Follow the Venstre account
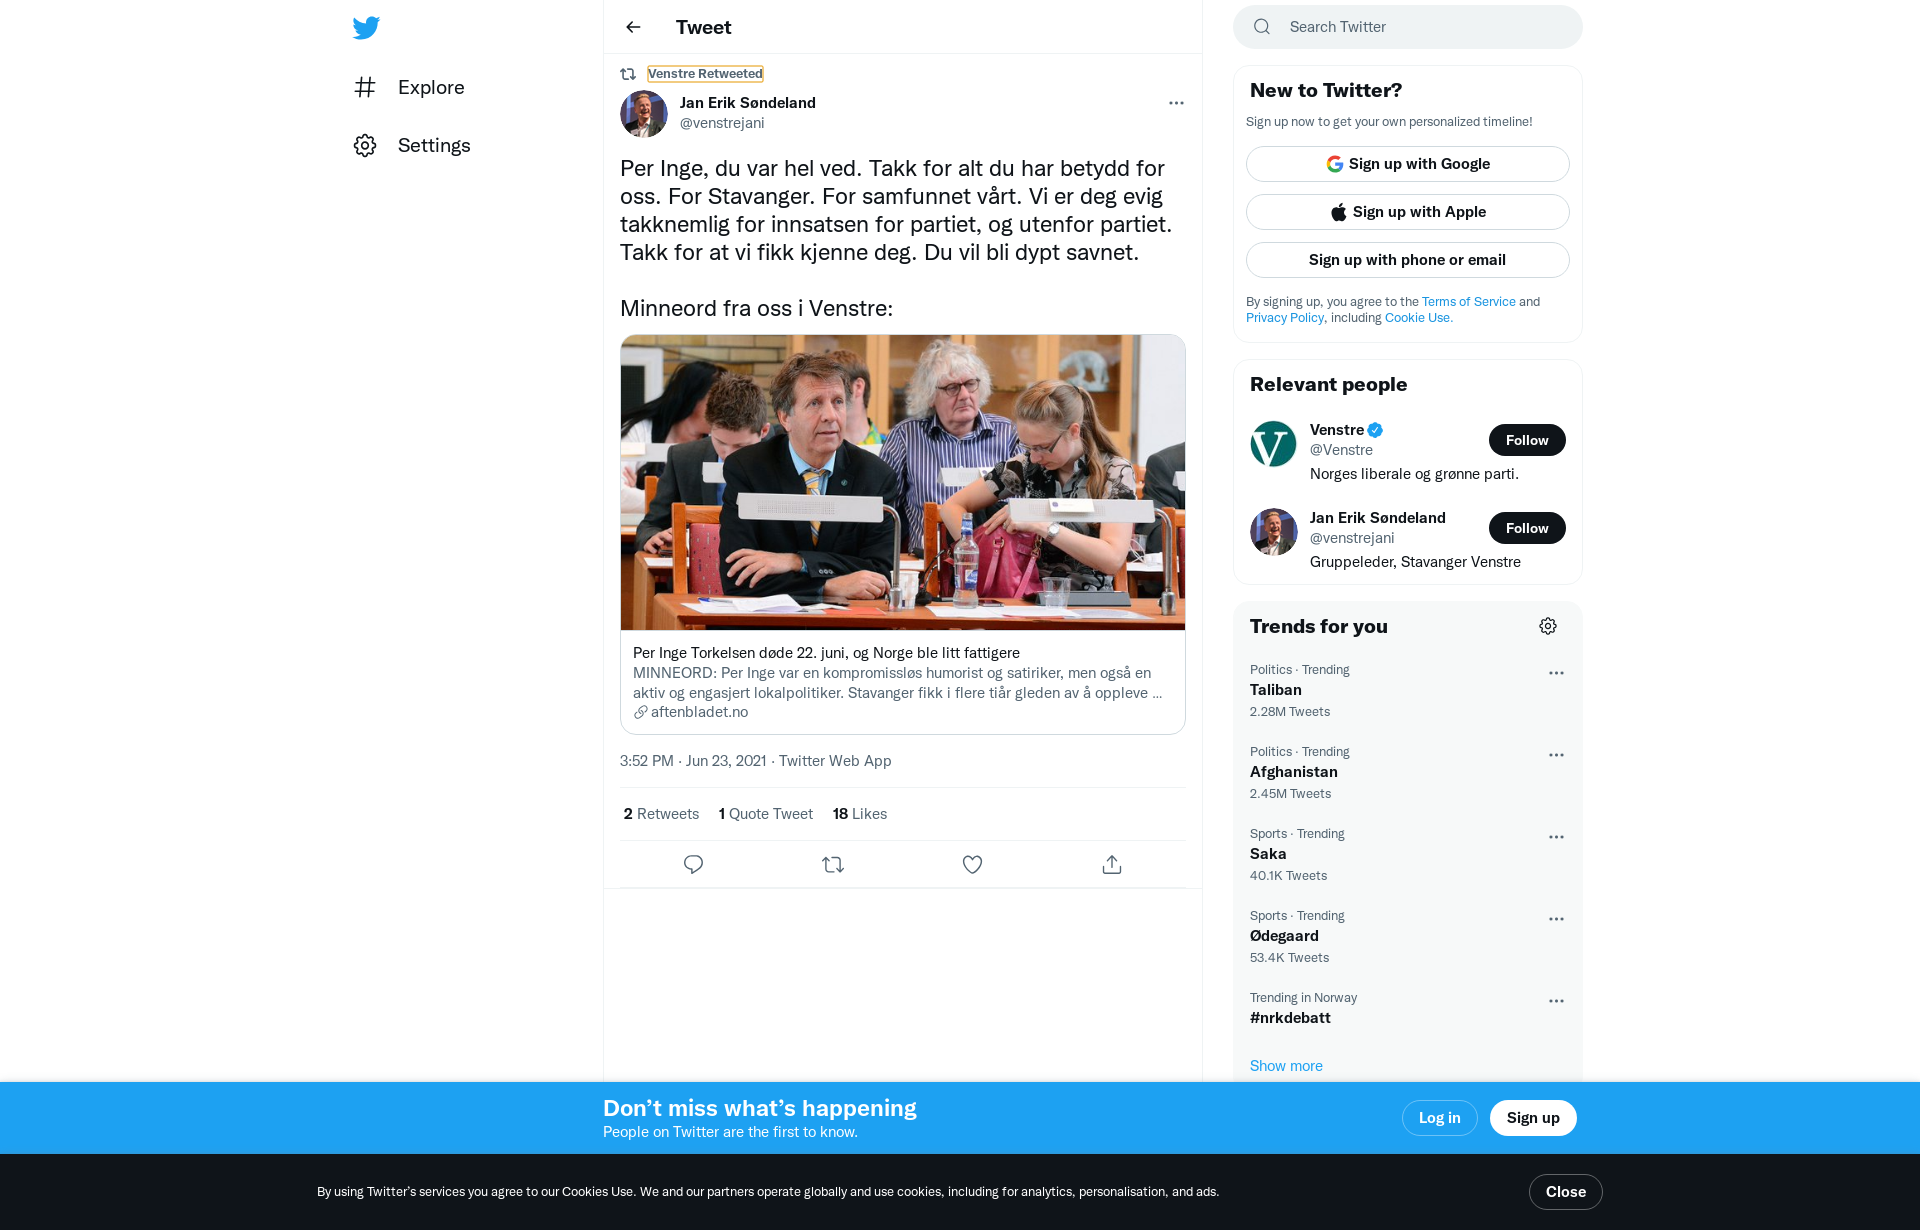 (1527, 440)
